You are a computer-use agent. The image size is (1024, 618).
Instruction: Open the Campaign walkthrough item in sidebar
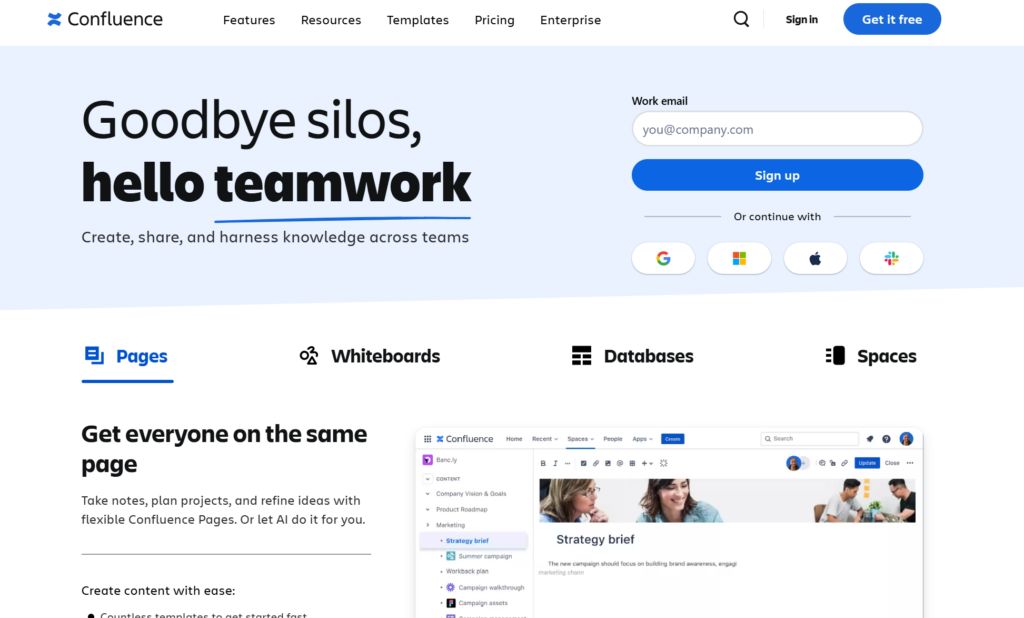(x=485, y=587)
